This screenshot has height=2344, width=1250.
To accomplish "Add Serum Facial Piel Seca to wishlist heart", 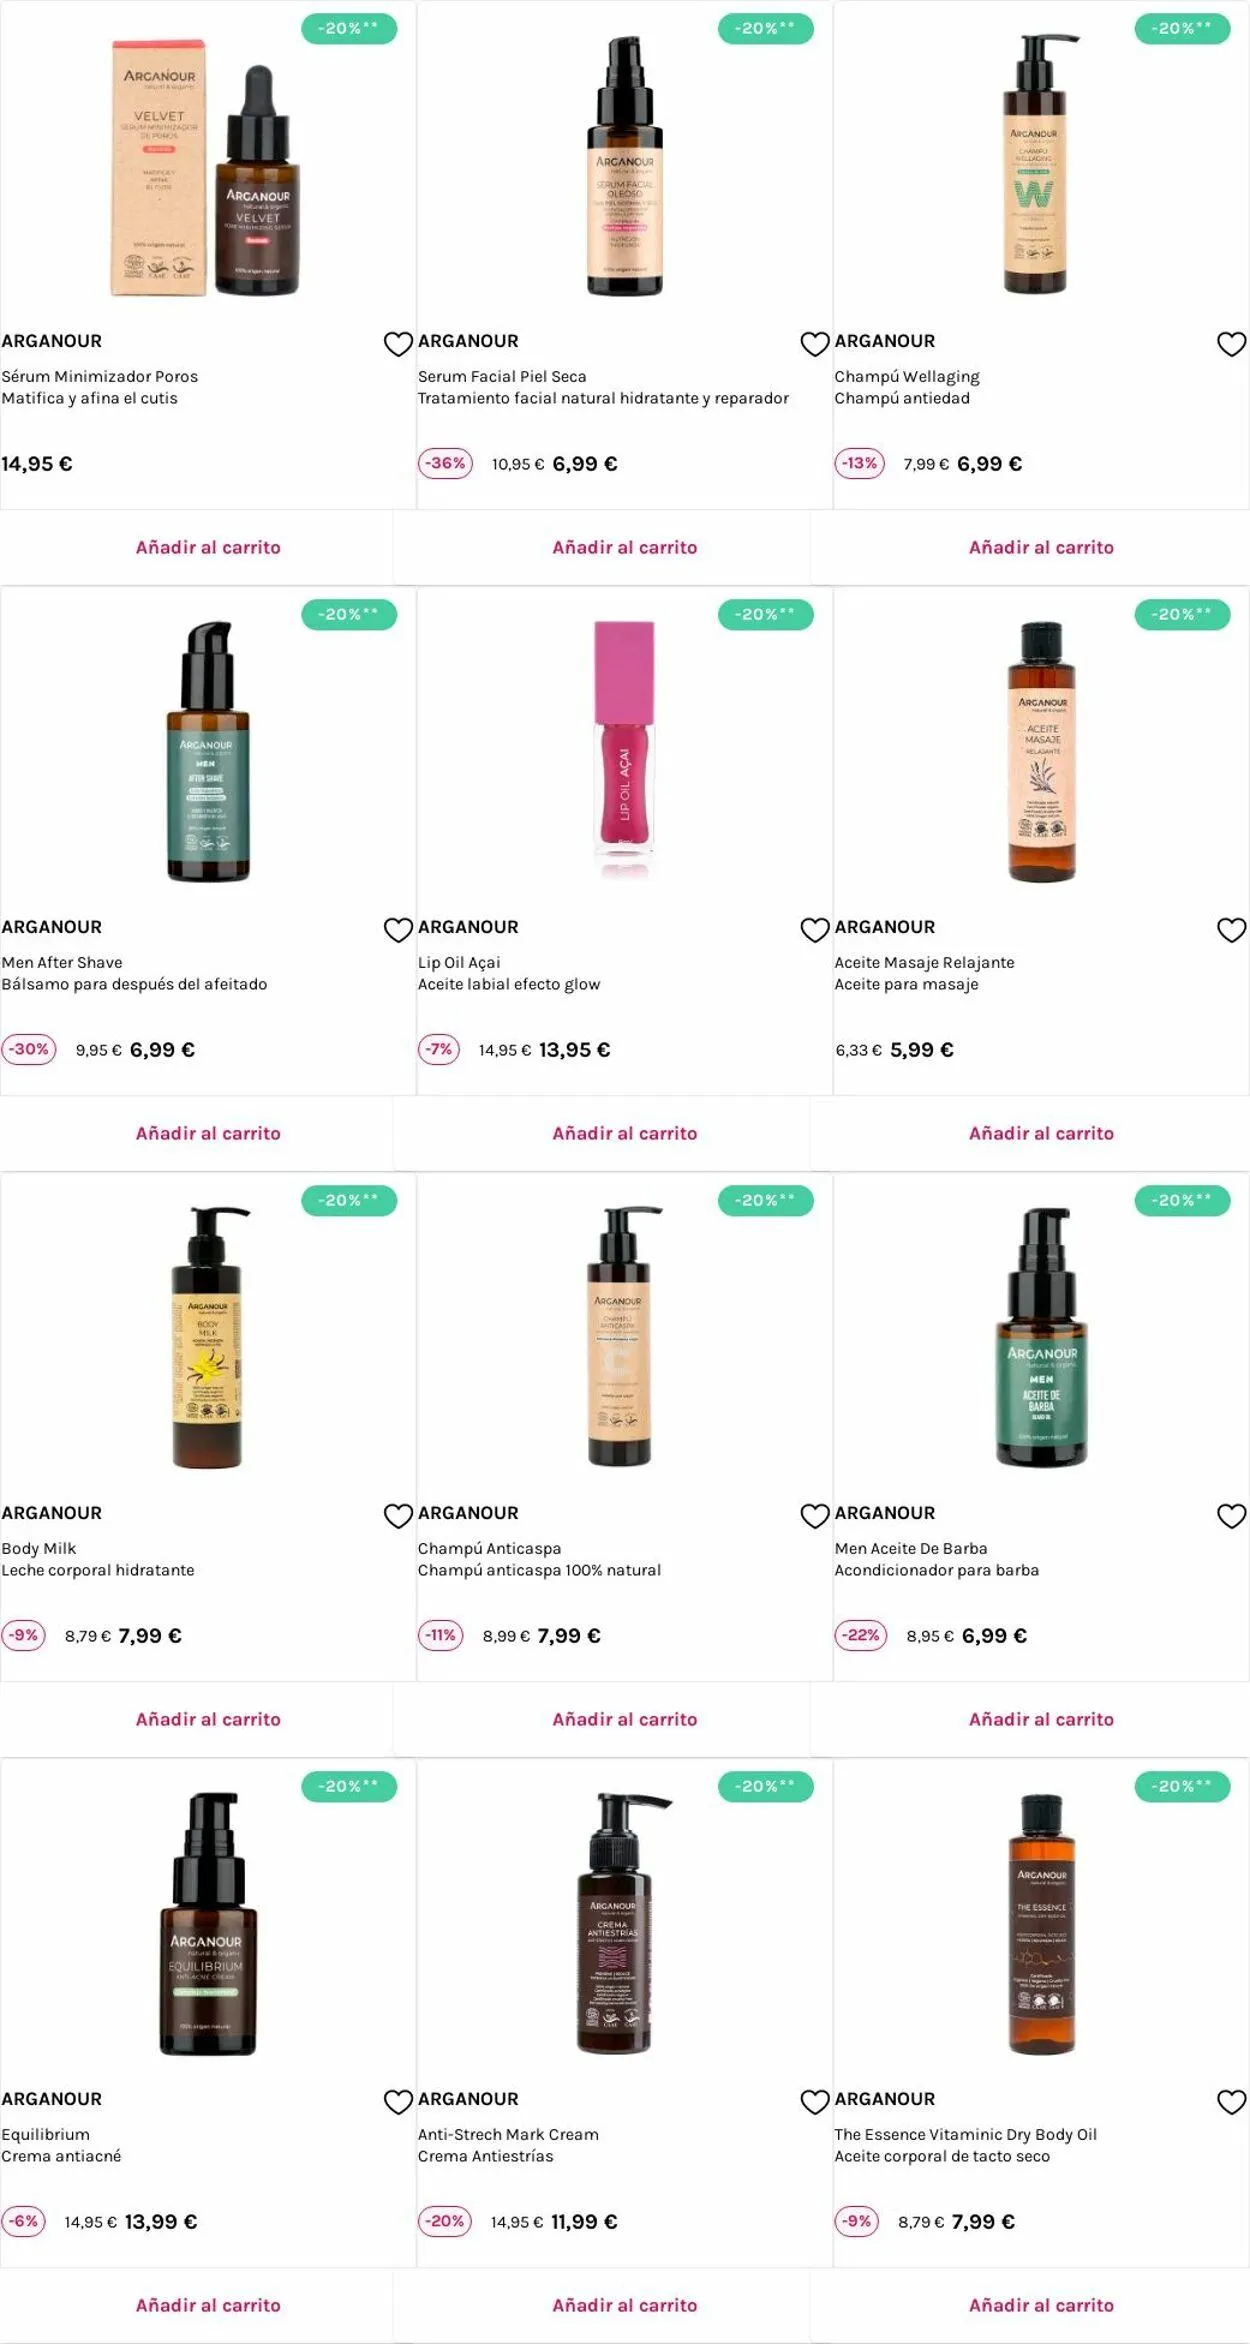I will click(815, 344).
